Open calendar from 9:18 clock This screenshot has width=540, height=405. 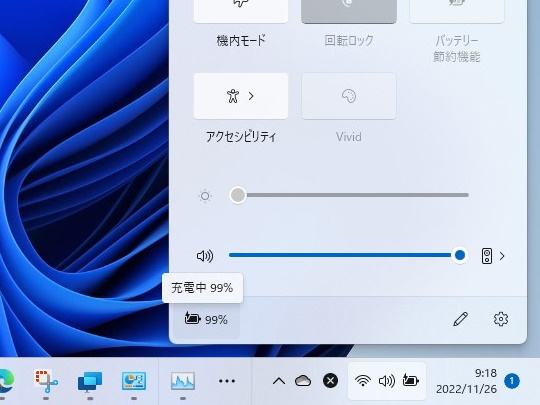(486, 373)
